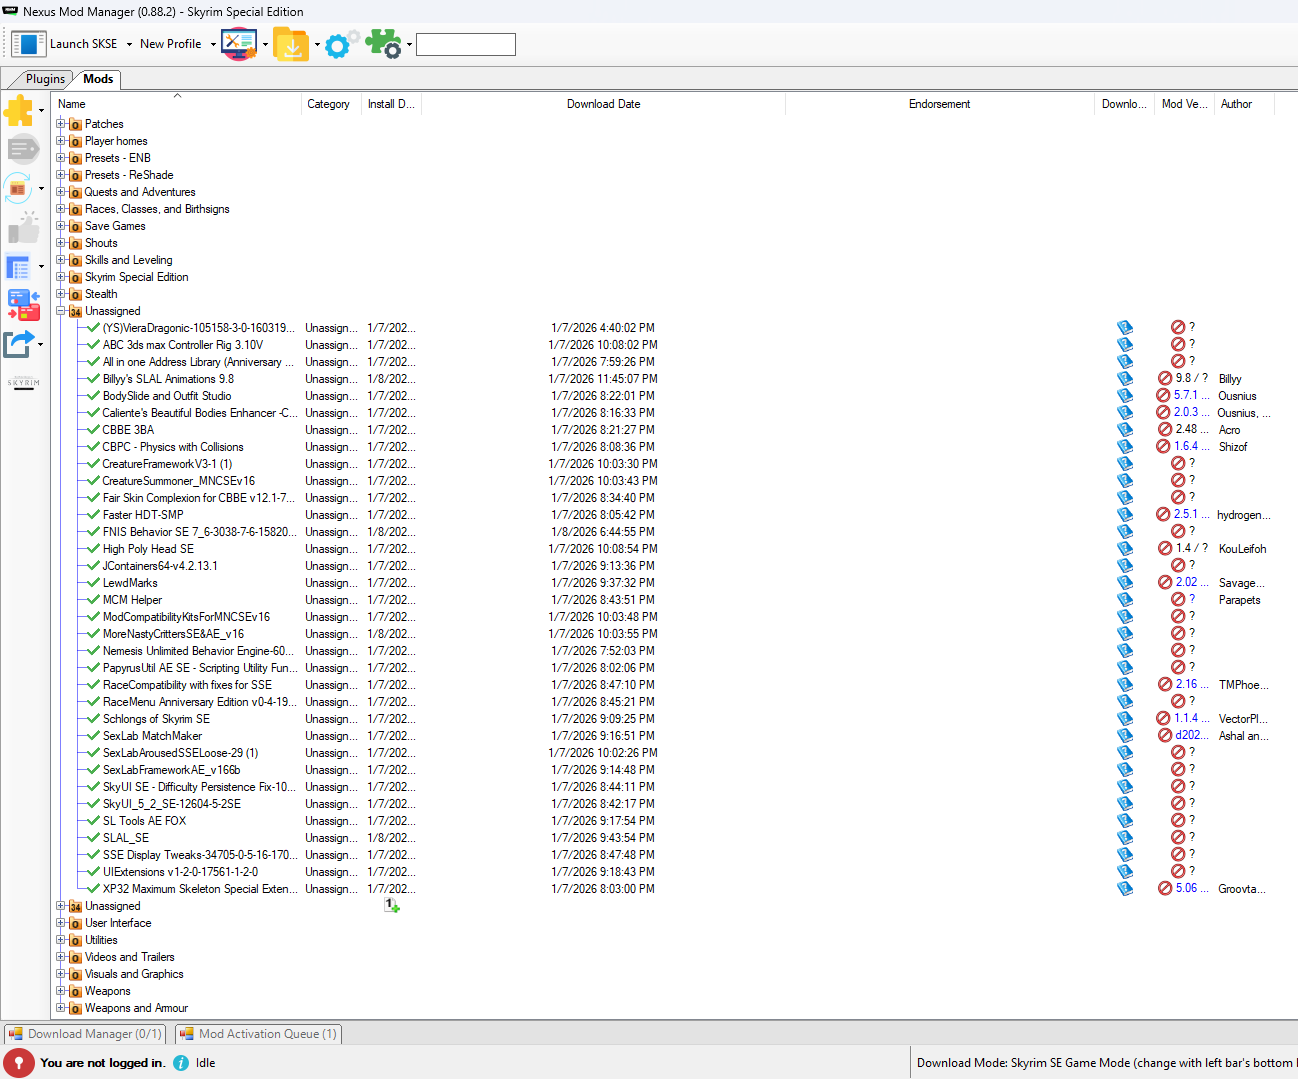Click the grey thumbs-up endorse icon
The width and height of the screenshot is (1298, 1079).
point(23,228)
